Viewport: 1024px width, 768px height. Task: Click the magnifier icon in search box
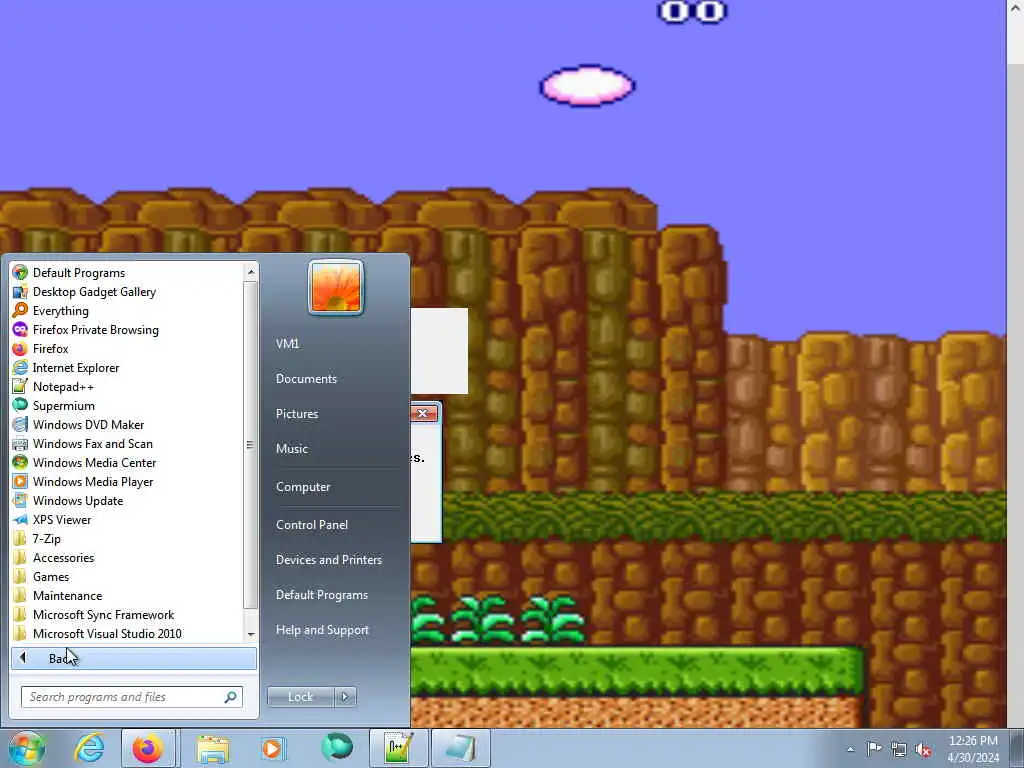[231, 697]
